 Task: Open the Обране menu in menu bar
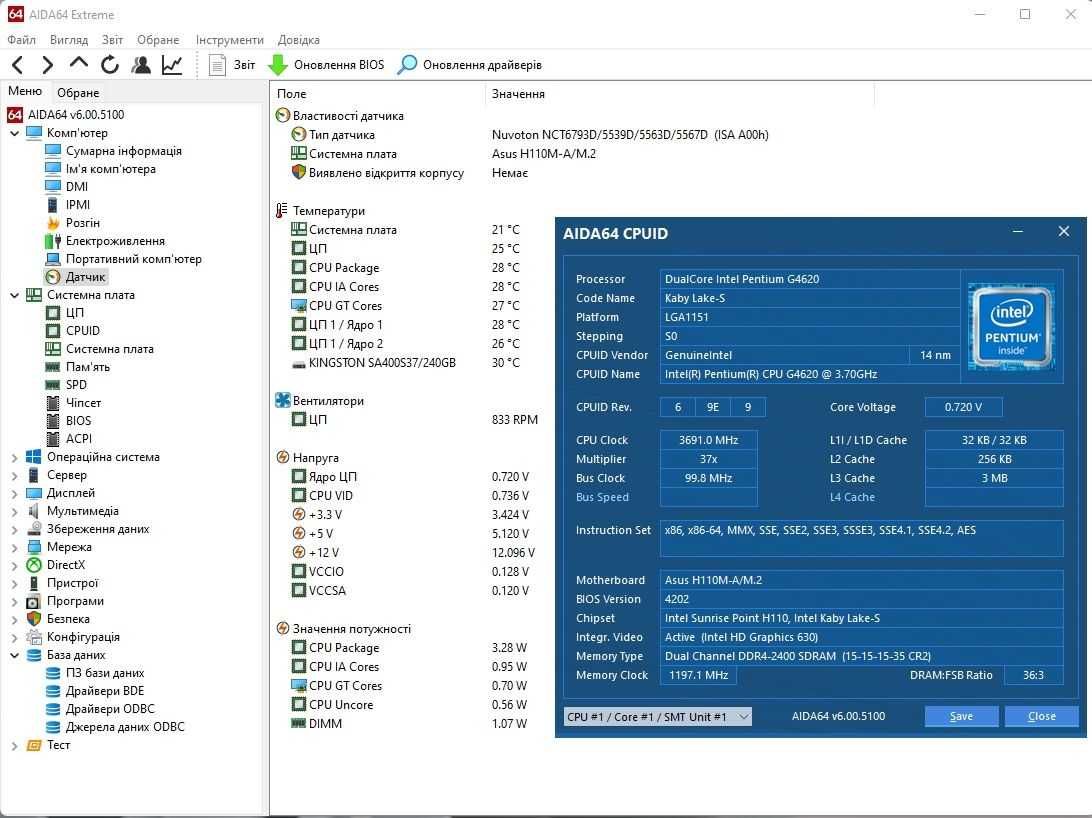(x=158, y=40)
